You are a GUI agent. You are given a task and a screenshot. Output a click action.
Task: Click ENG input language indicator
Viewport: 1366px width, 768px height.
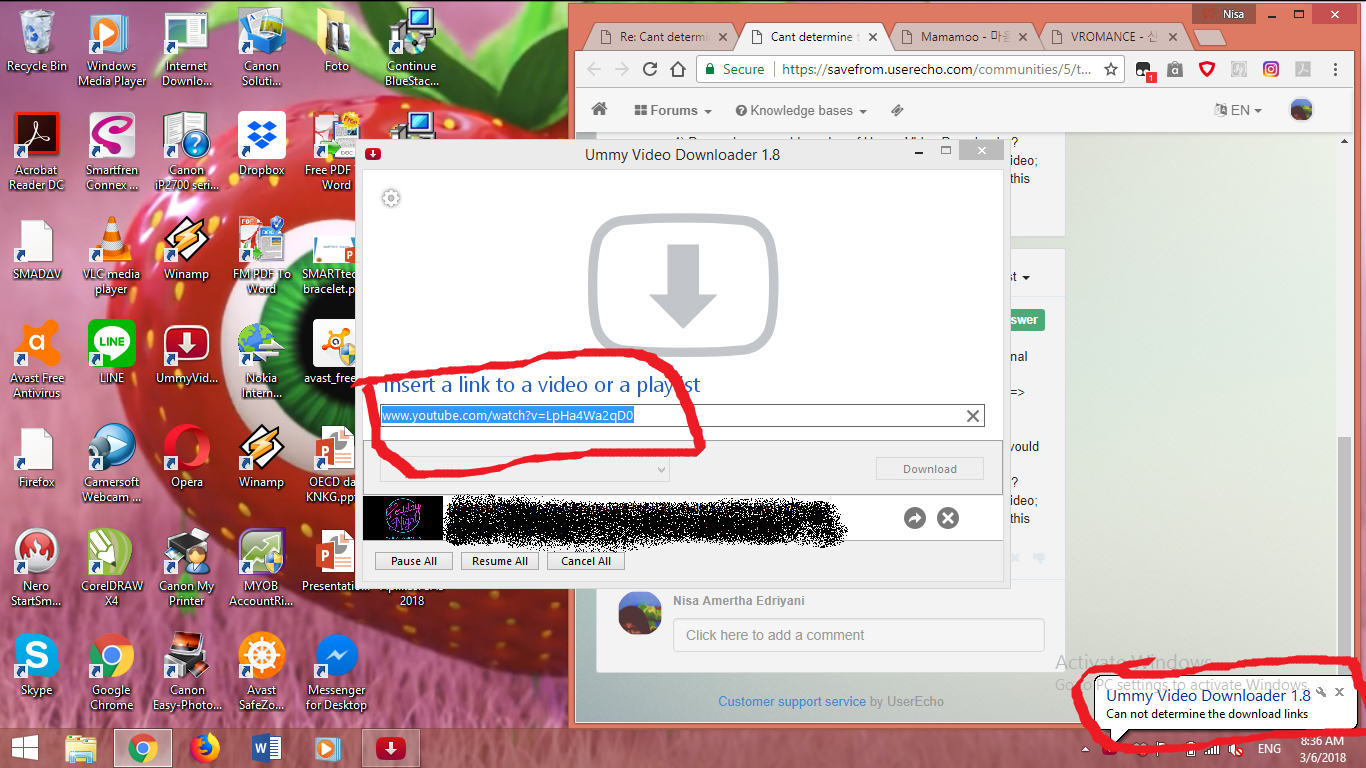tap(1269, 748)
